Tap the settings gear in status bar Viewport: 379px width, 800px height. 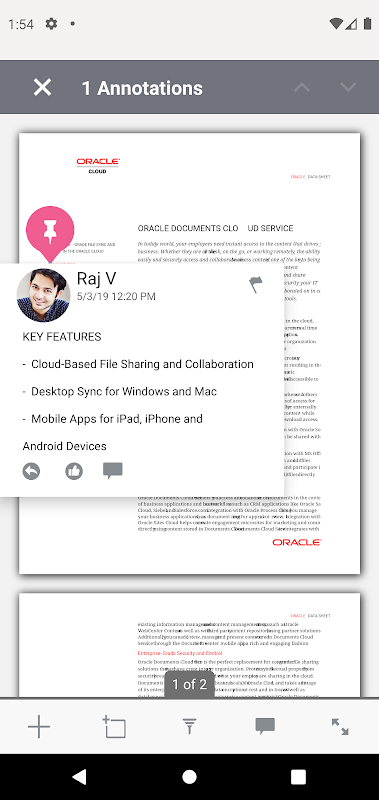click(51, 23)
